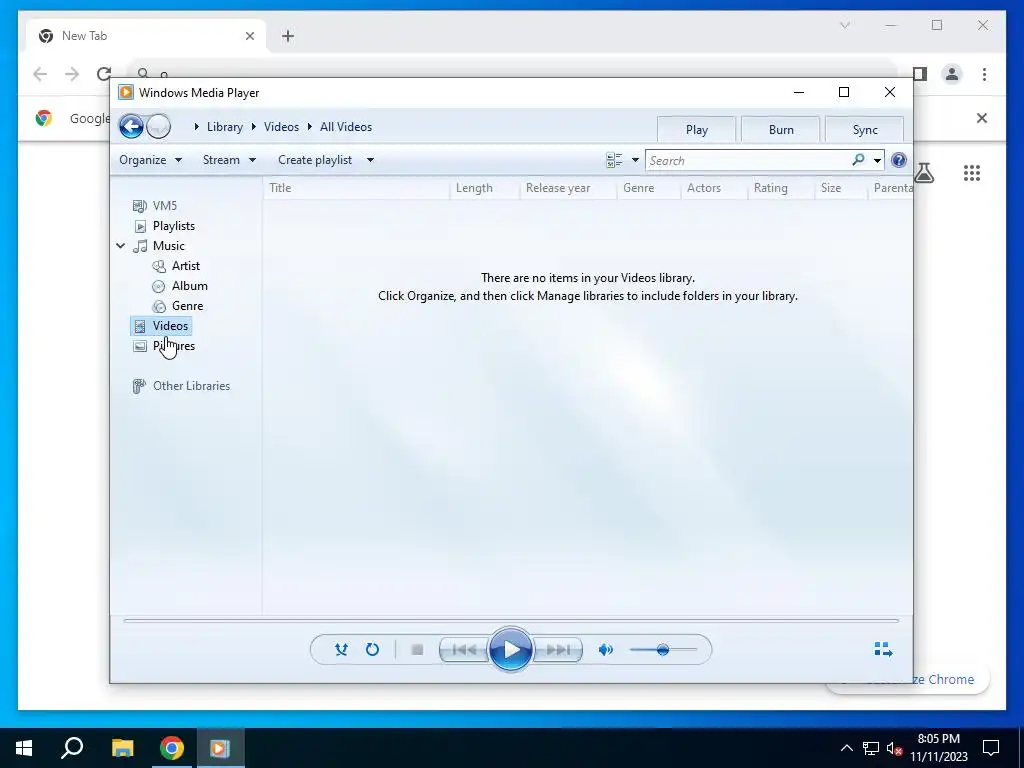Click Create playlist
Image resolution: width=1024 pixels, height=768 pixels.
click(315, 160)
